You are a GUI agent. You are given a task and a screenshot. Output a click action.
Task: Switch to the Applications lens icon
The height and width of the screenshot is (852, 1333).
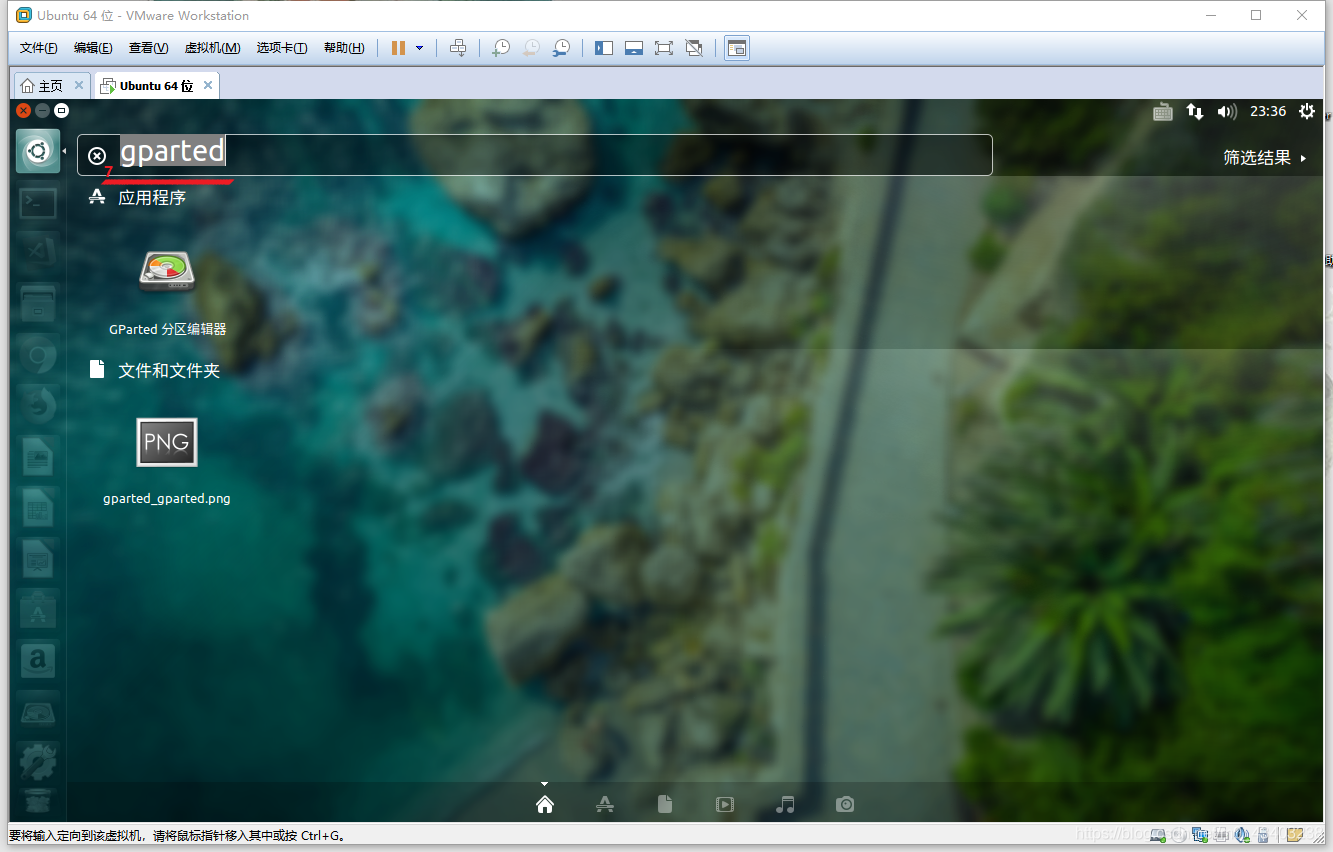point(604,804)
